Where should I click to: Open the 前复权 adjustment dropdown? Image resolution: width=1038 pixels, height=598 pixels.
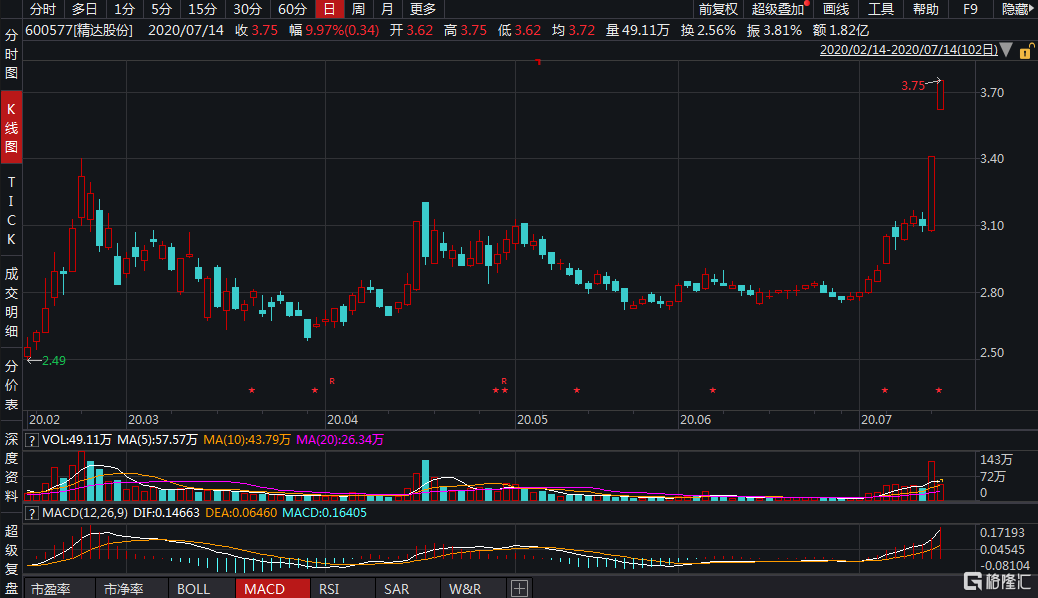[718, 9]
